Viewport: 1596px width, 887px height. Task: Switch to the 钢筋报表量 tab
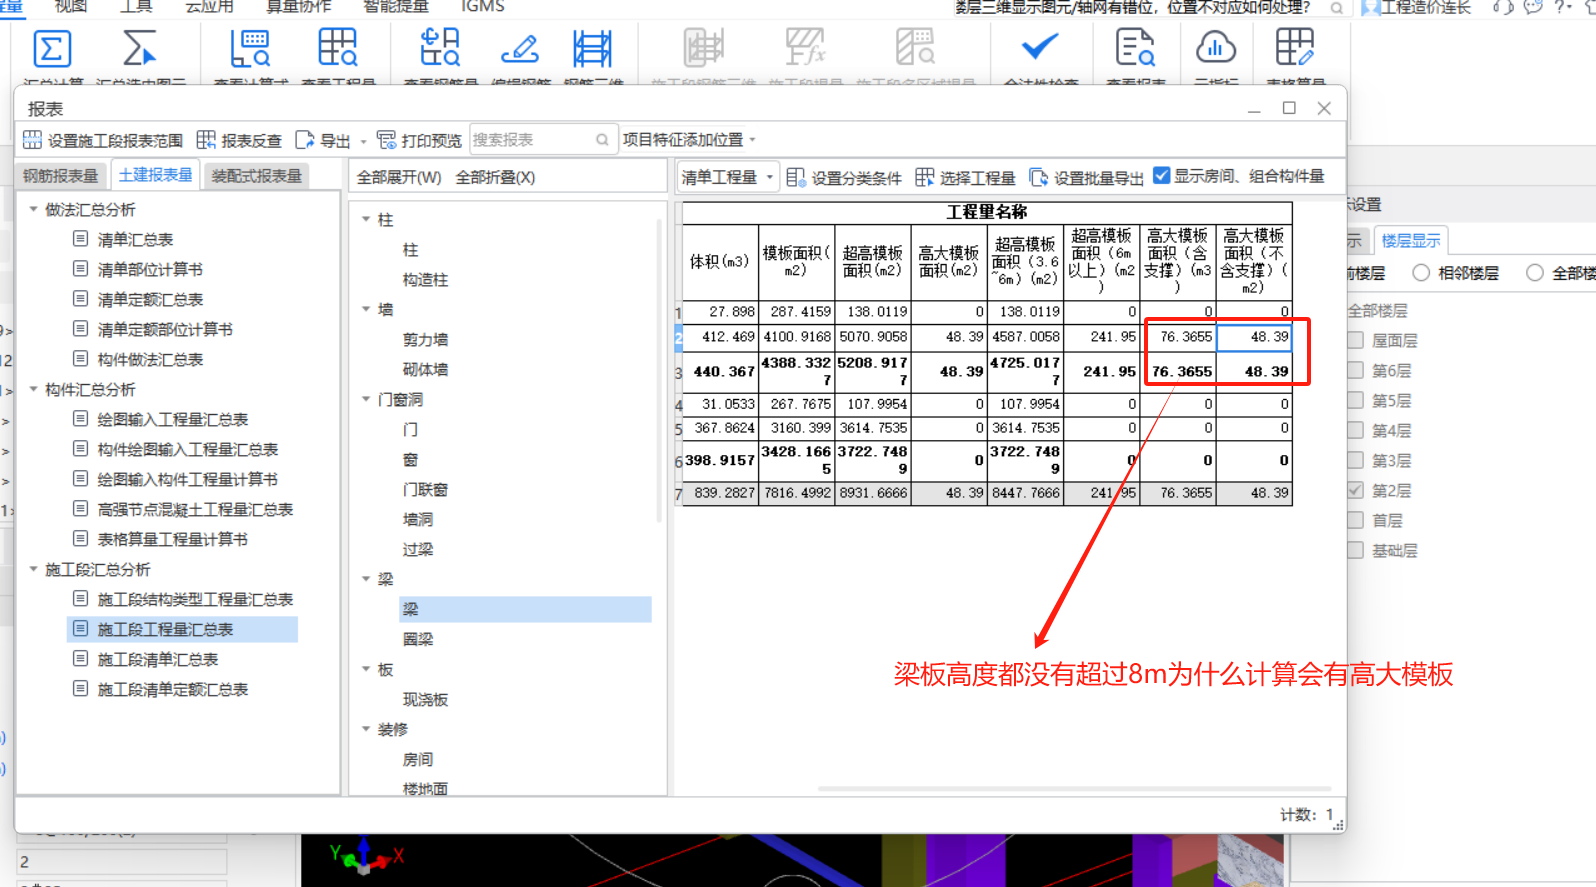pos(61,176)
